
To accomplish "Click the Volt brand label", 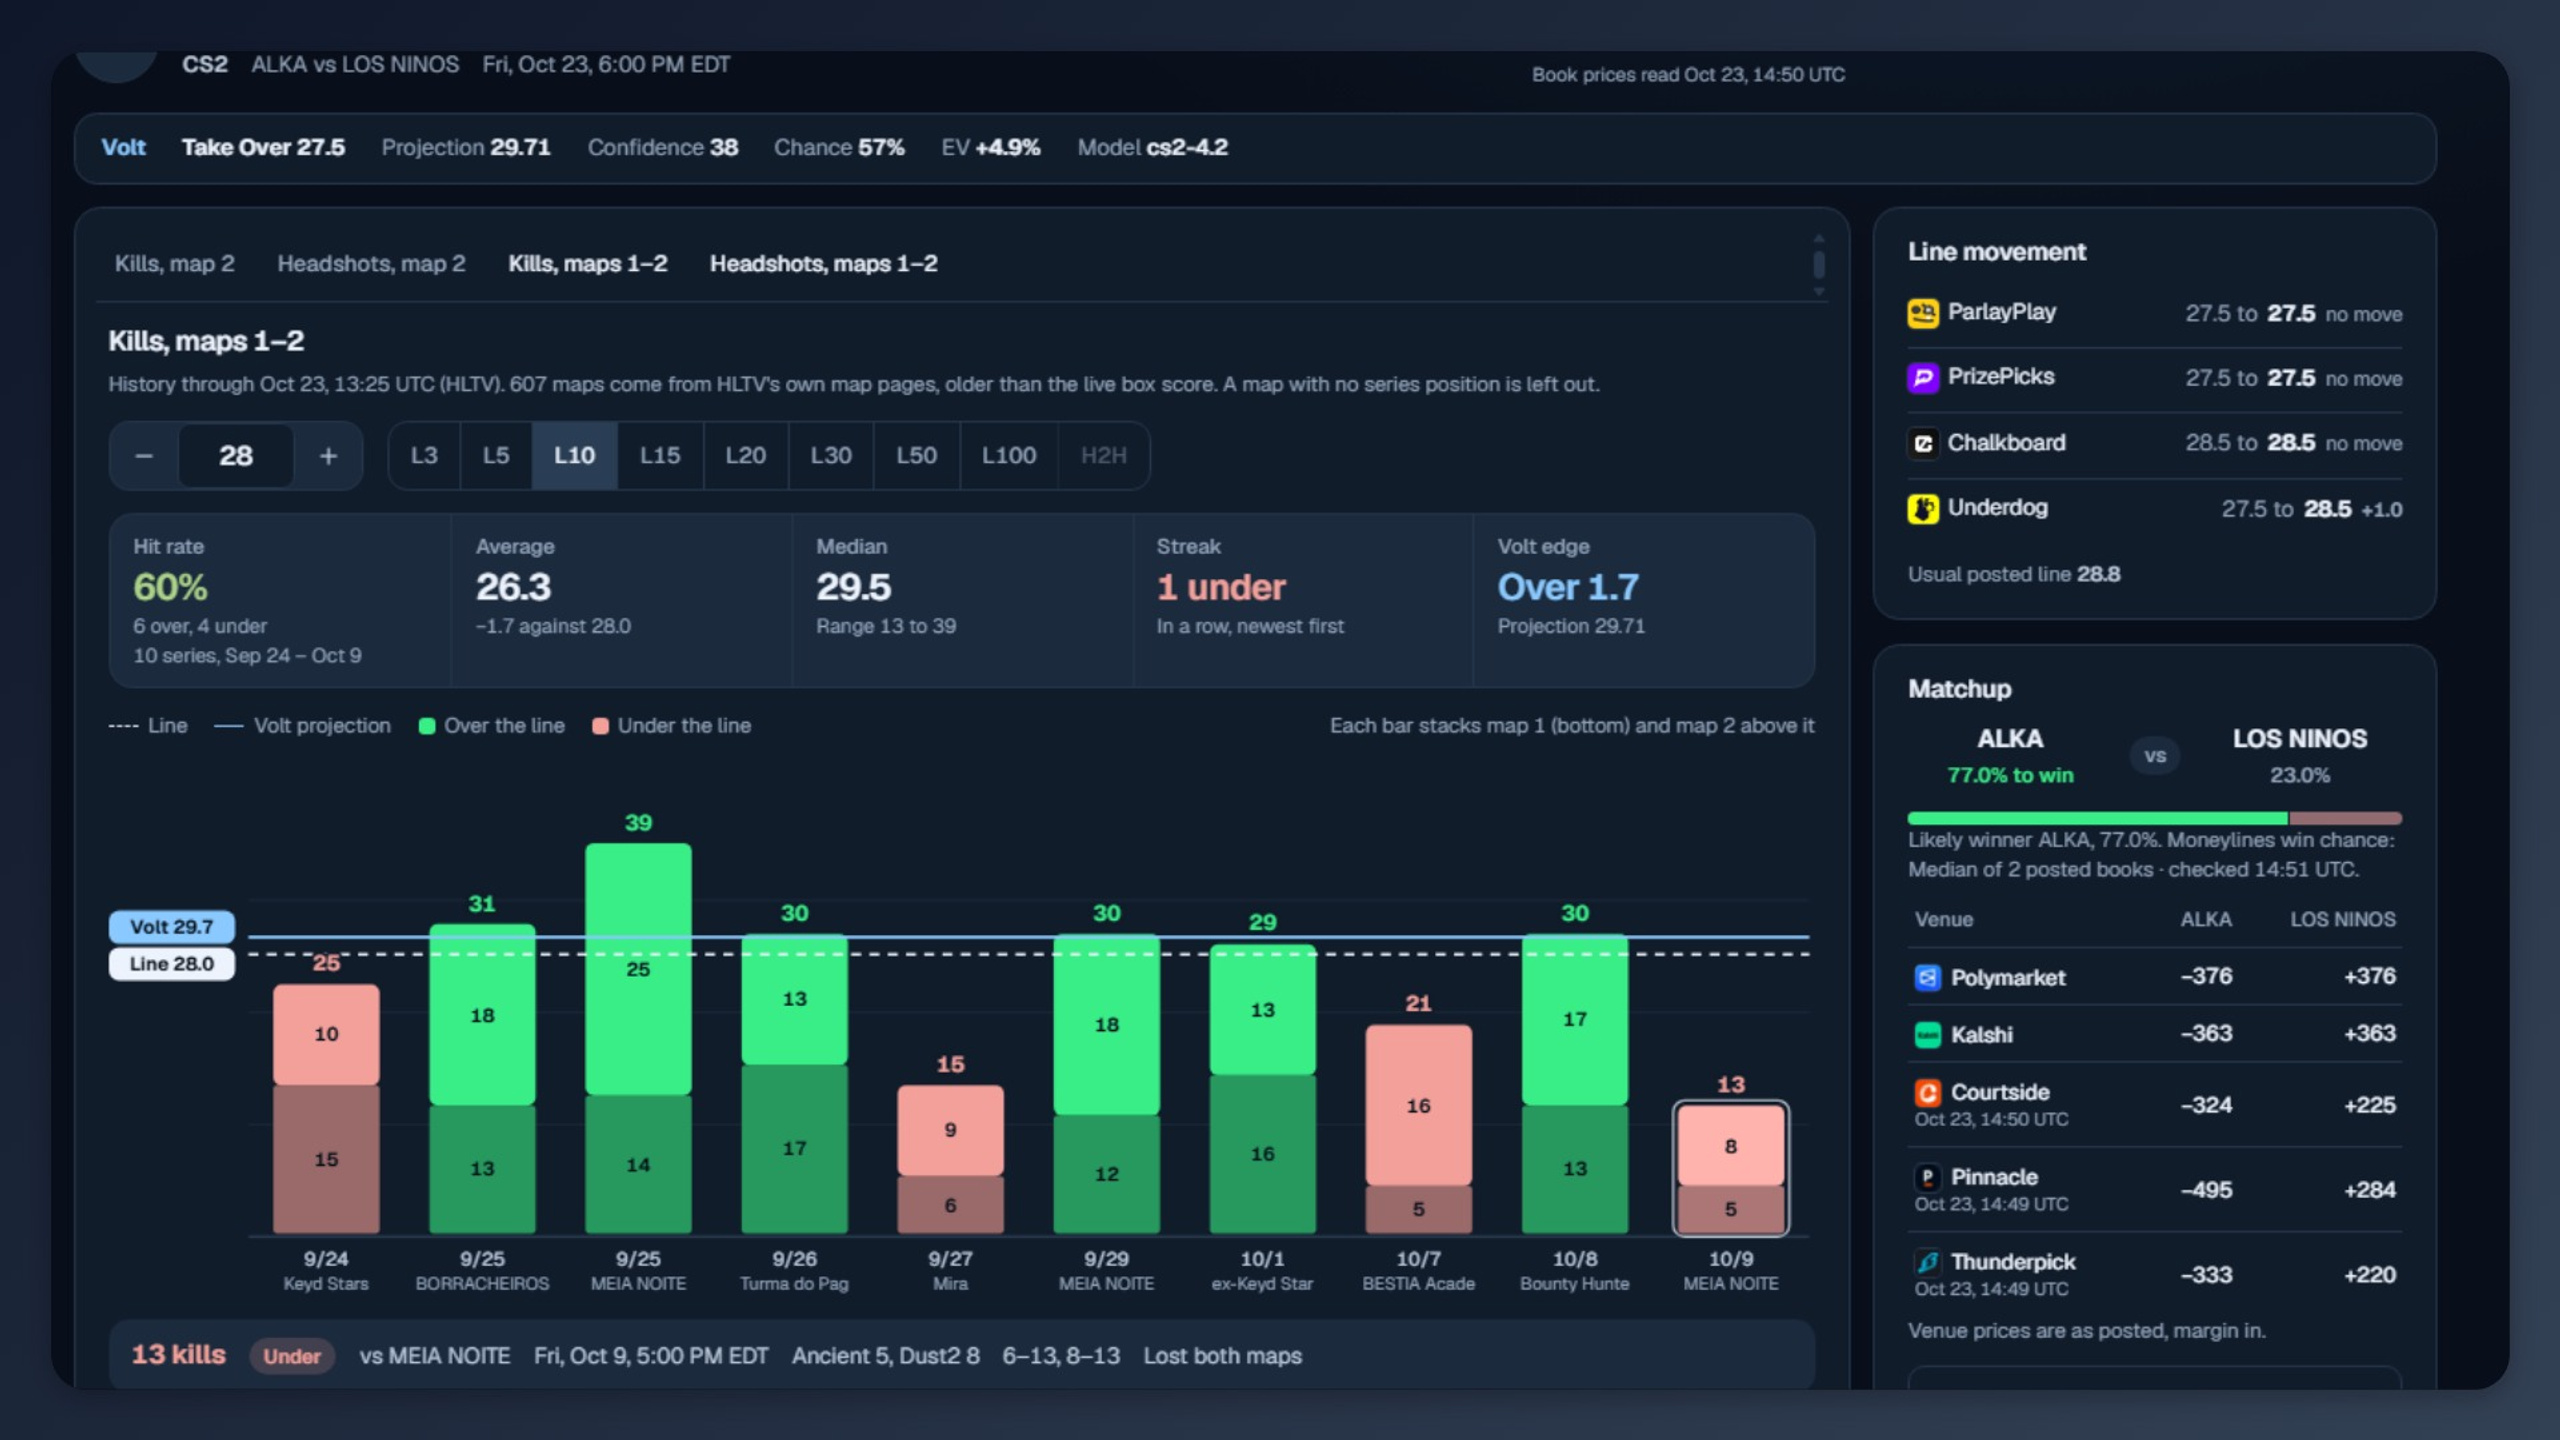I will pos(123,148).
